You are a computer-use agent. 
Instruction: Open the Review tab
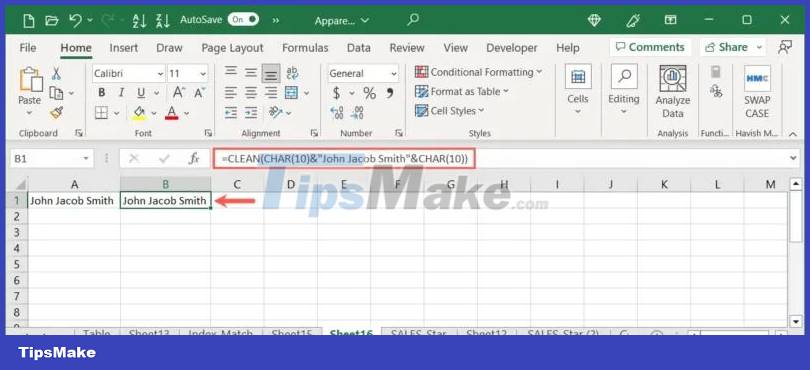(407, 48)
